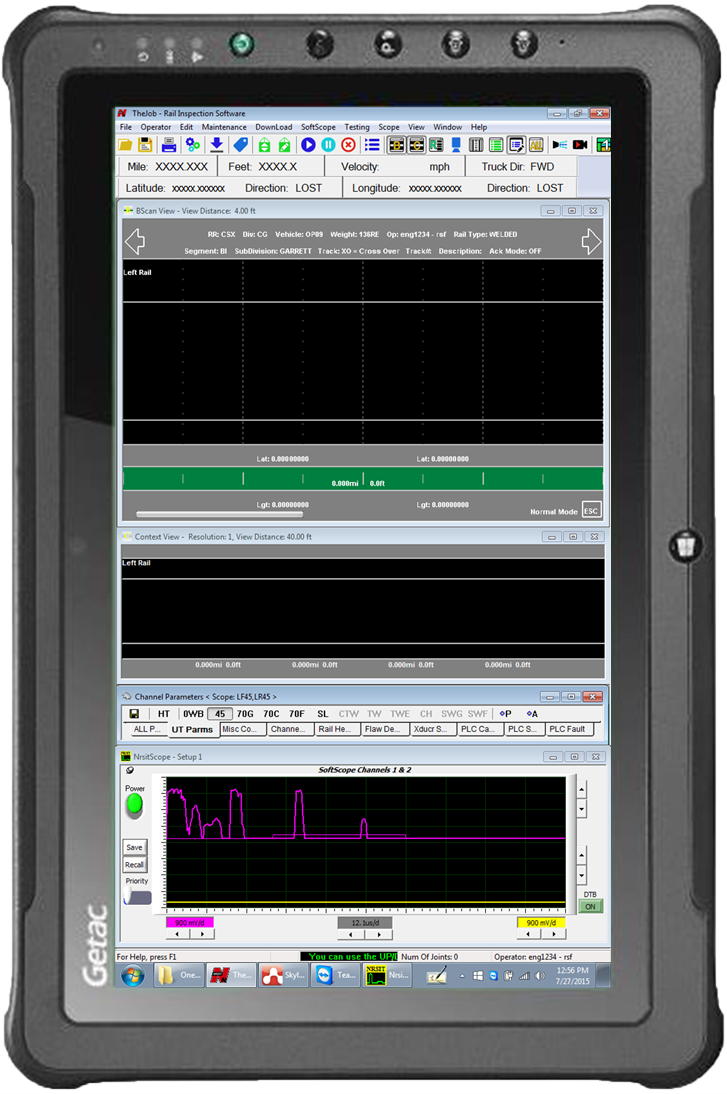This screenshot has height=1094, width=727.
Task: Open the SoftScope menu
Action: [318, 127]
